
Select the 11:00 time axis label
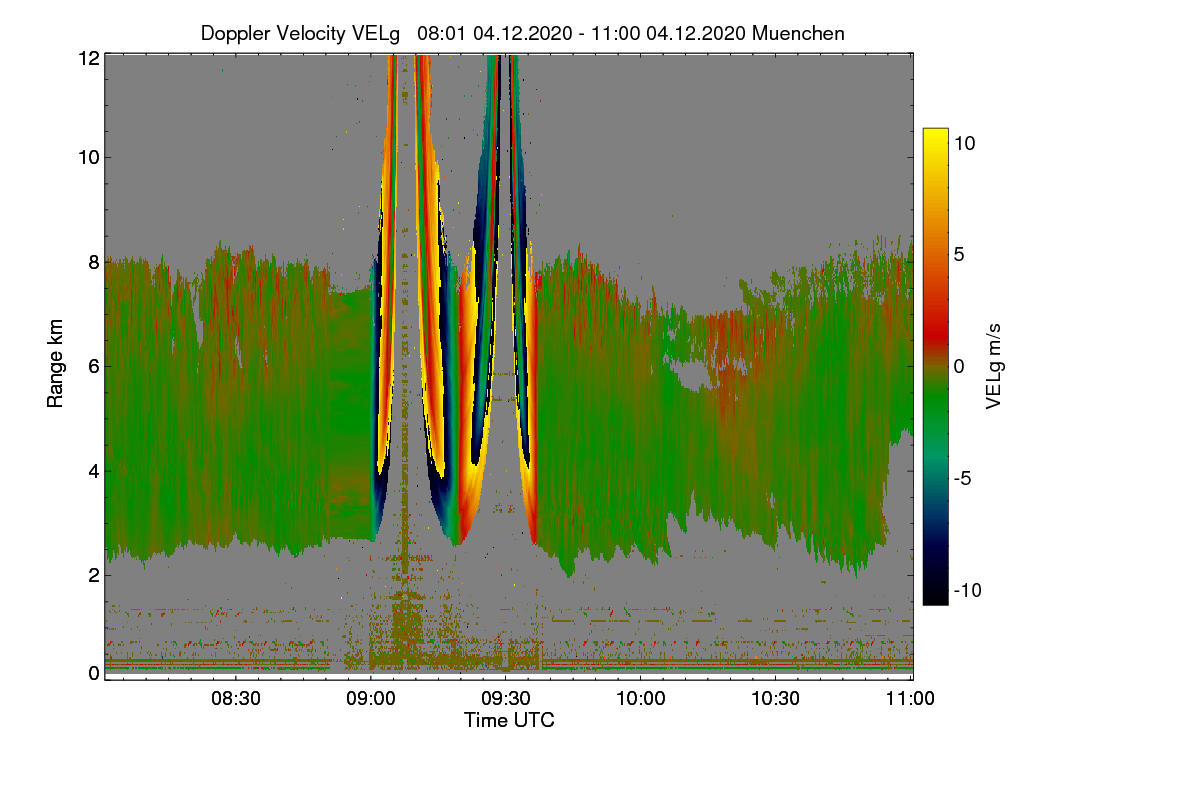tap(910, 699)
